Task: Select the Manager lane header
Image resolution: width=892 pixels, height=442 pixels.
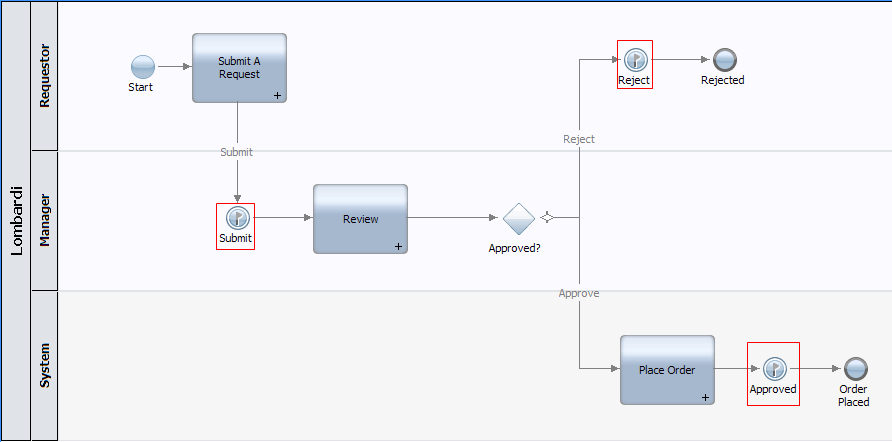Action: [x=45, y=221]
